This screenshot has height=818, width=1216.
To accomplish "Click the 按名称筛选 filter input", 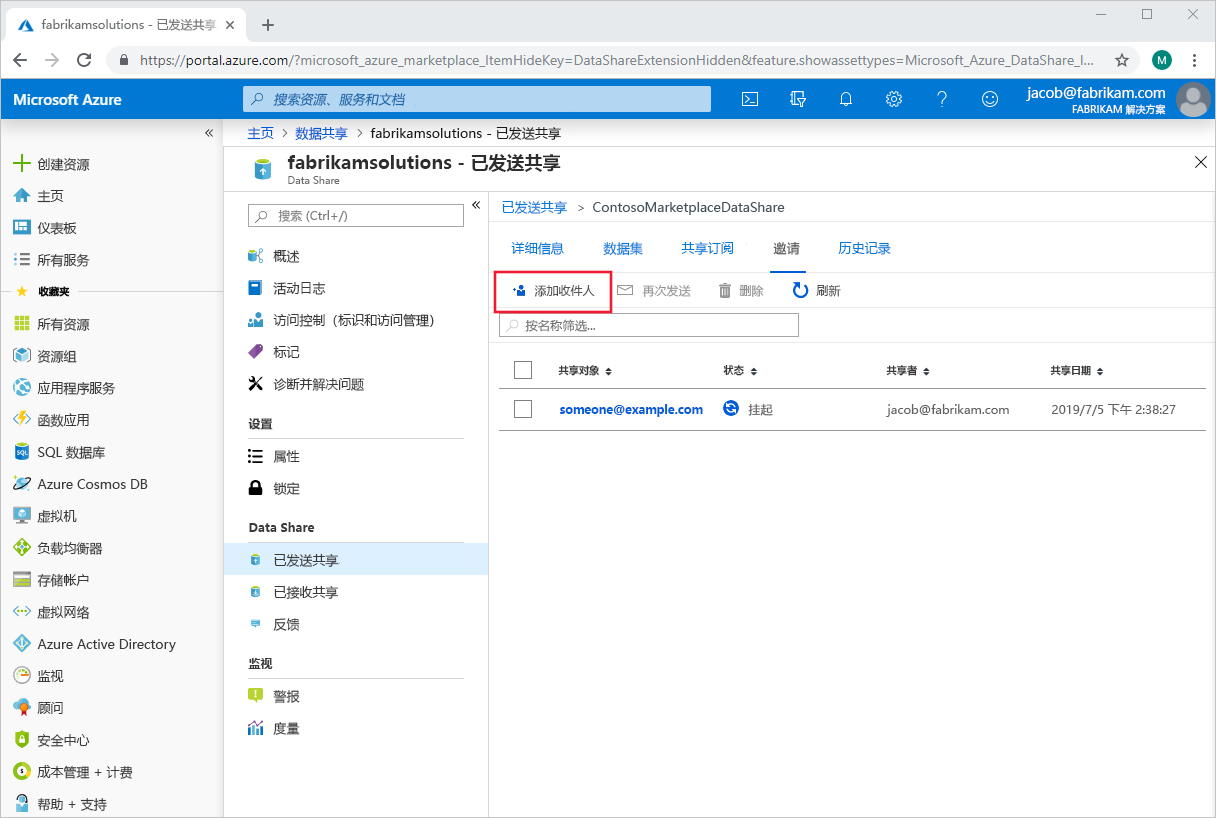I will click(648, 324).
